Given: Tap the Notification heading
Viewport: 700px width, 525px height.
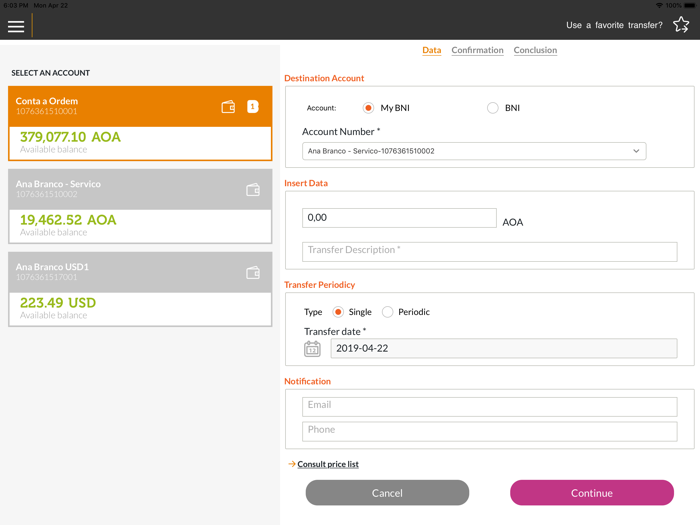Looking at the screenshot, I should click(308, 381).
